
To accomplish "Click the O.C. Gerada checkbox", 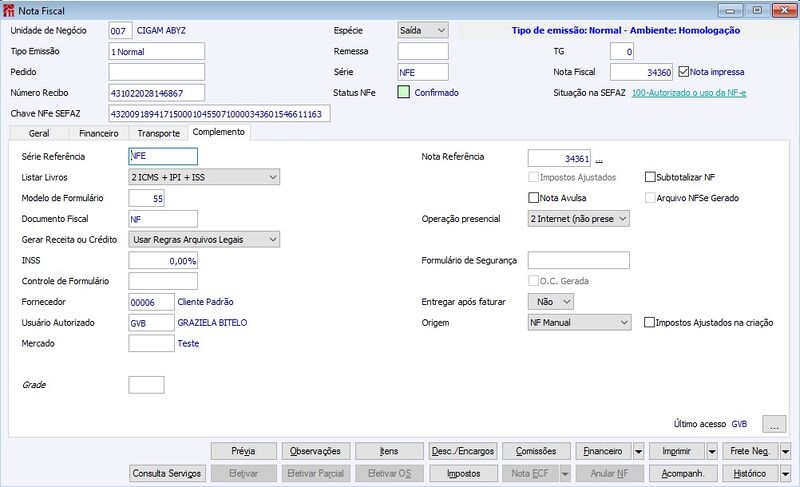I will 534,280.
